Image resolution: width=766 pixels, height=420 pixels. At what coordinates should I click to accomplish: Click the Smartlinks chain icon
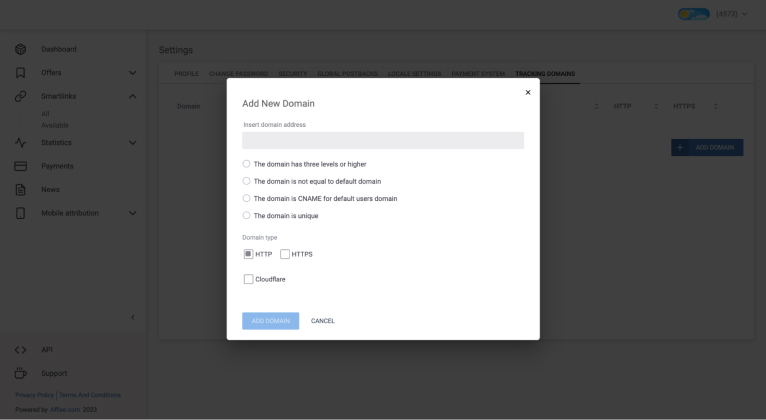pyautogui.click(x=20, y=96)
